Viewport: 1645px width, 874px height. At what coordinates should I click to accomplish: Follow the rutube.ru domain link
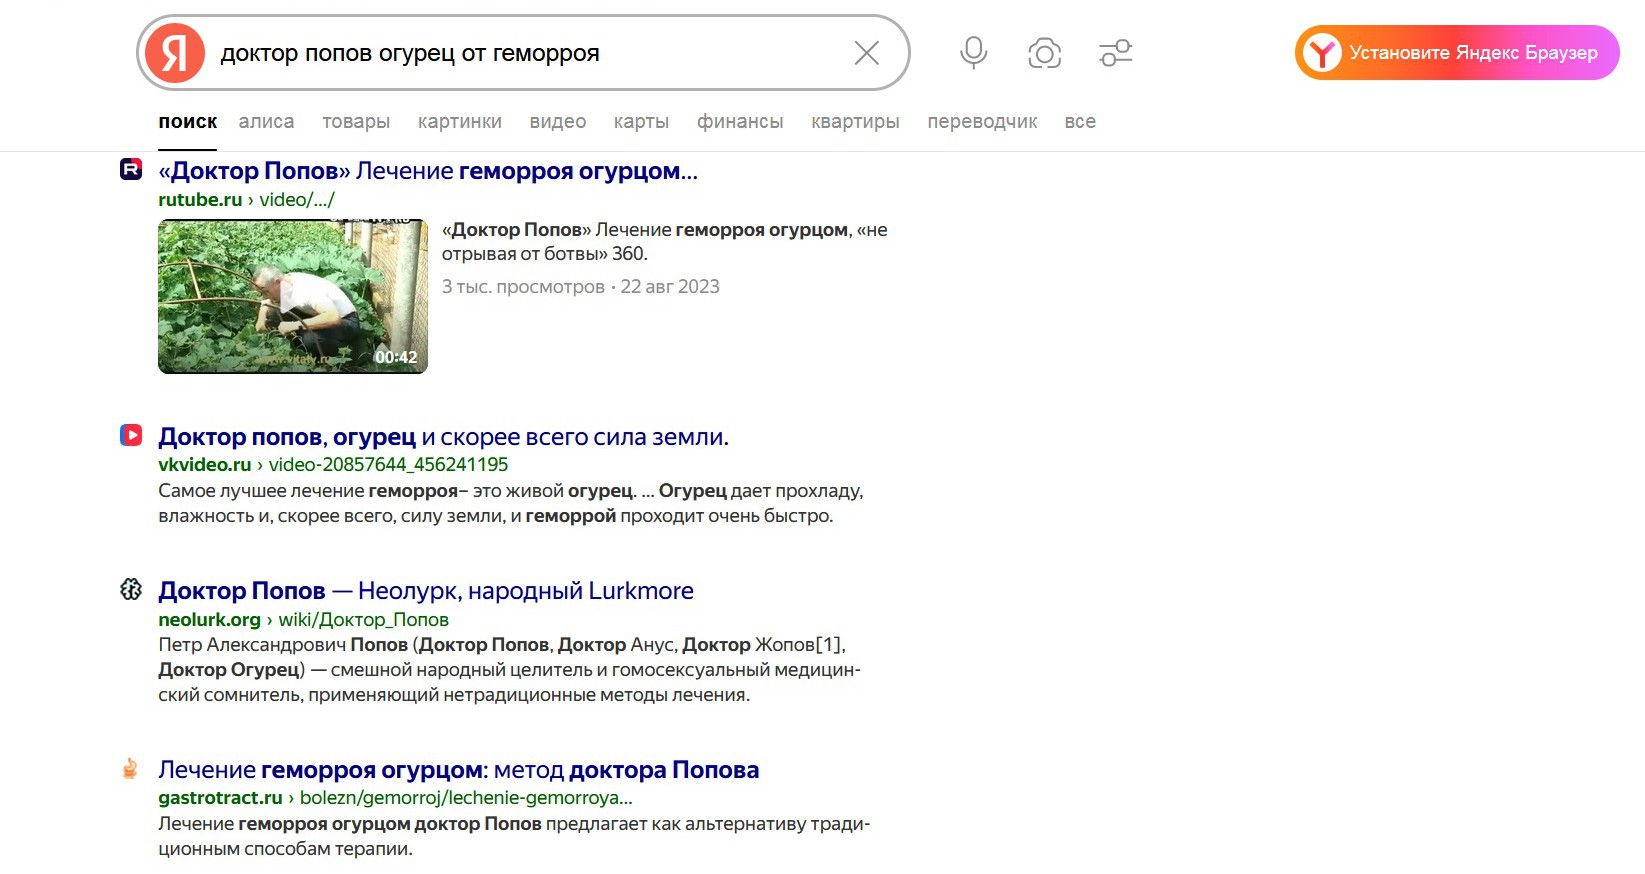click(x=200, y=199)
